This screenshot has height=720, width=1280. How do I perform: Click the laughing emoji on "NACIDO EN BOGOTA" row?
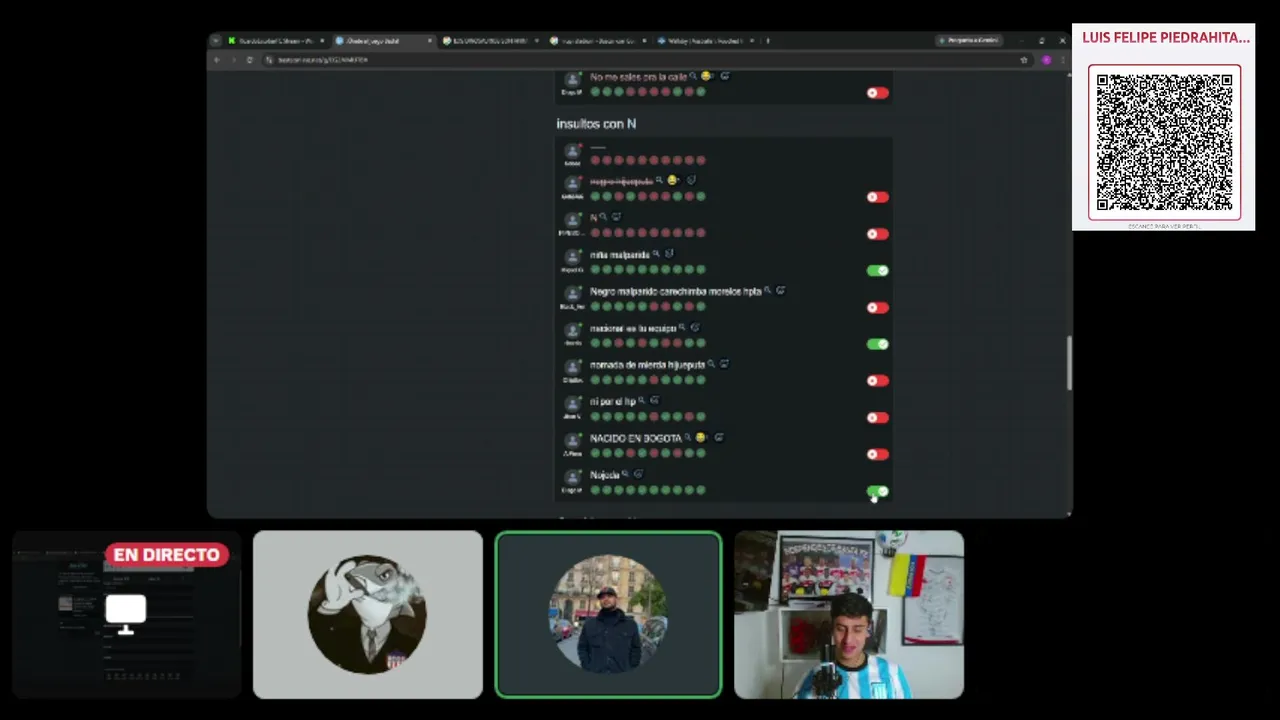click(700, 437)
